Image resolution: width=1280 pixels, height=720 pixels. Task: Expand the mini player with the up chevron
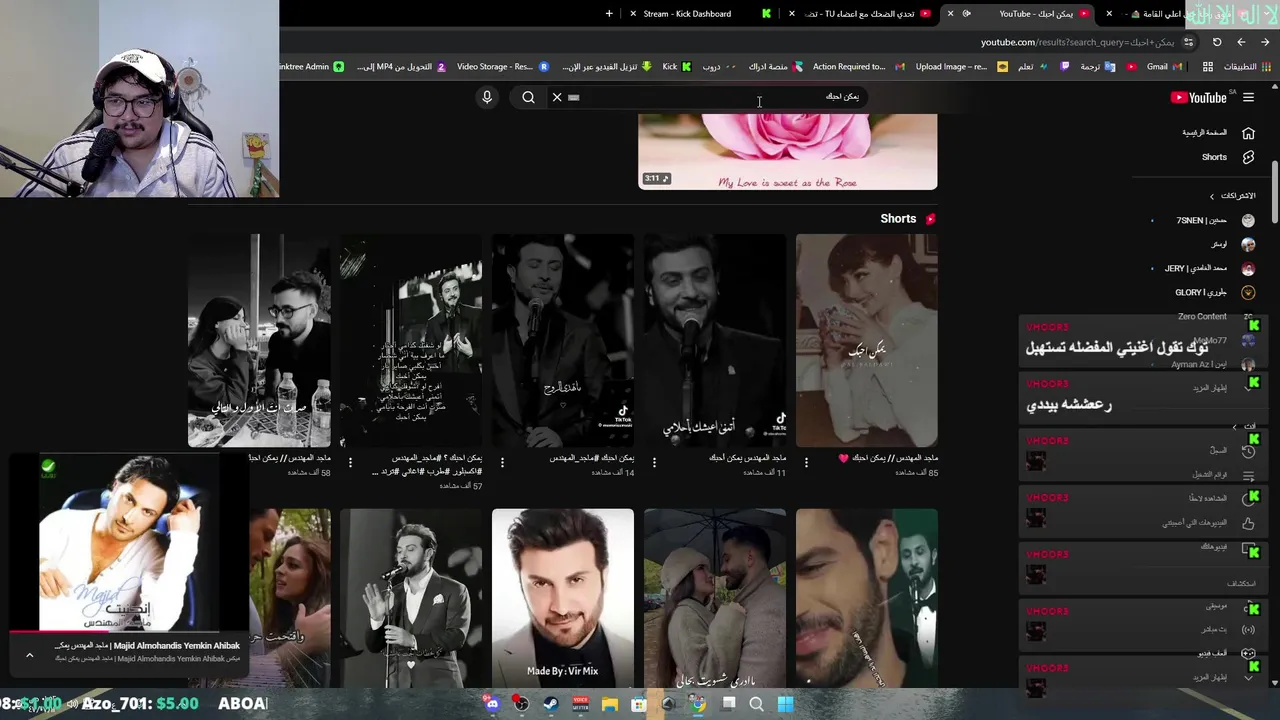29,655
